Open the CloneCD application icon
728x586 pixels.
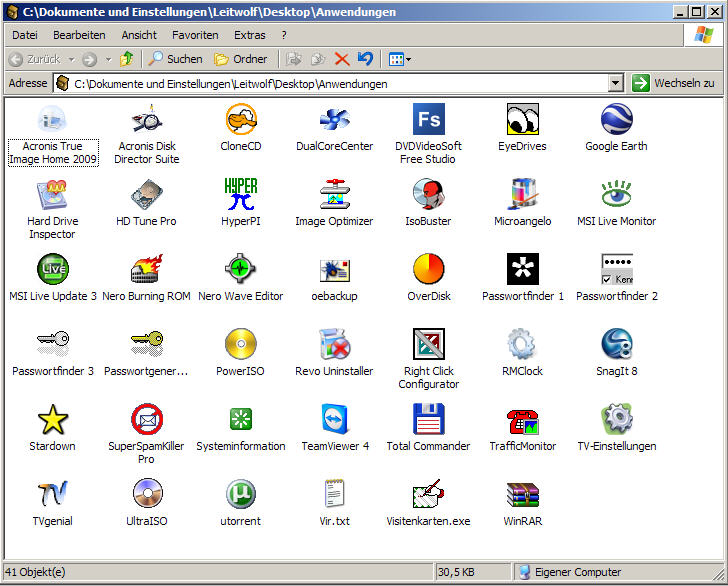coord(241,120)
